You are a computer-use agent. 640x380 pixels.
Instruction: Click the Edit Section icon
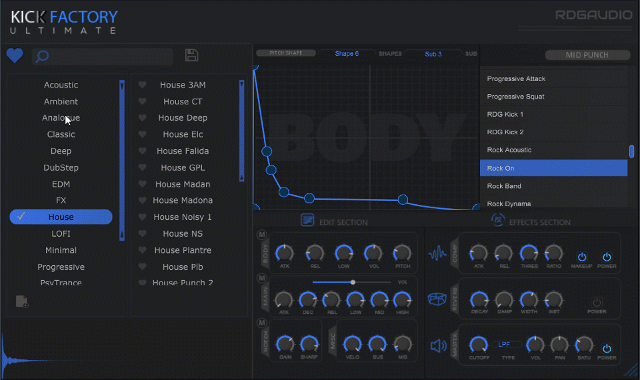[x=307, y=220]
